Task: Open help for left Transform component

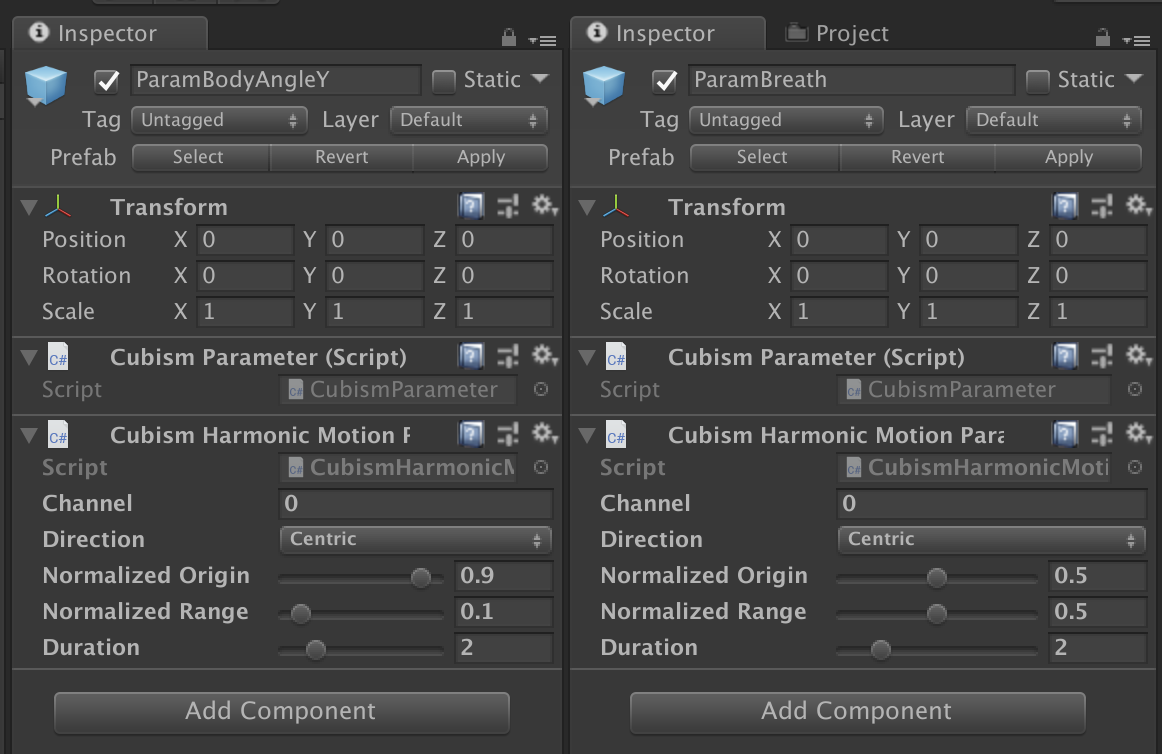Action: tap(471, 207)
